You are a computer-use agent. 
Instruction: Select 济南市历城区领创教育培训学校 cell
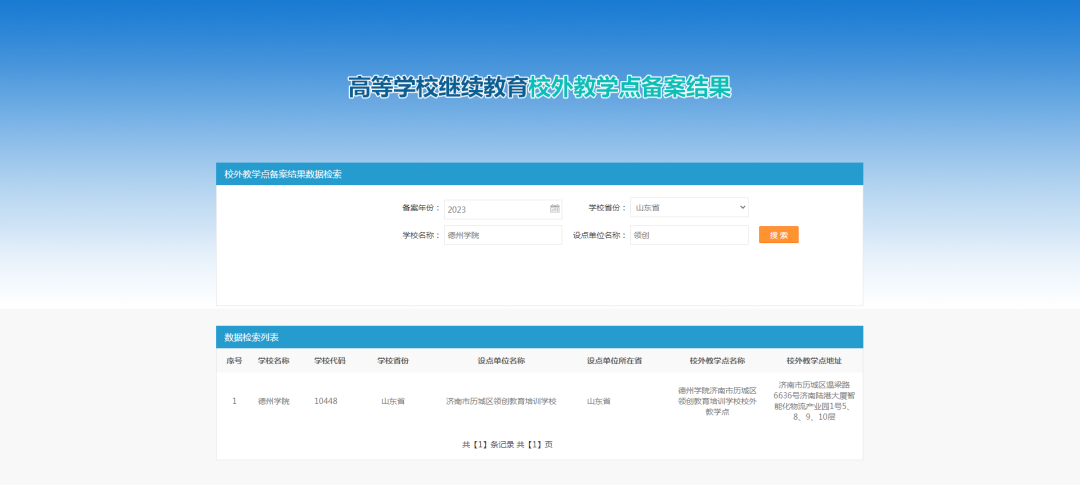pos(501,401)
